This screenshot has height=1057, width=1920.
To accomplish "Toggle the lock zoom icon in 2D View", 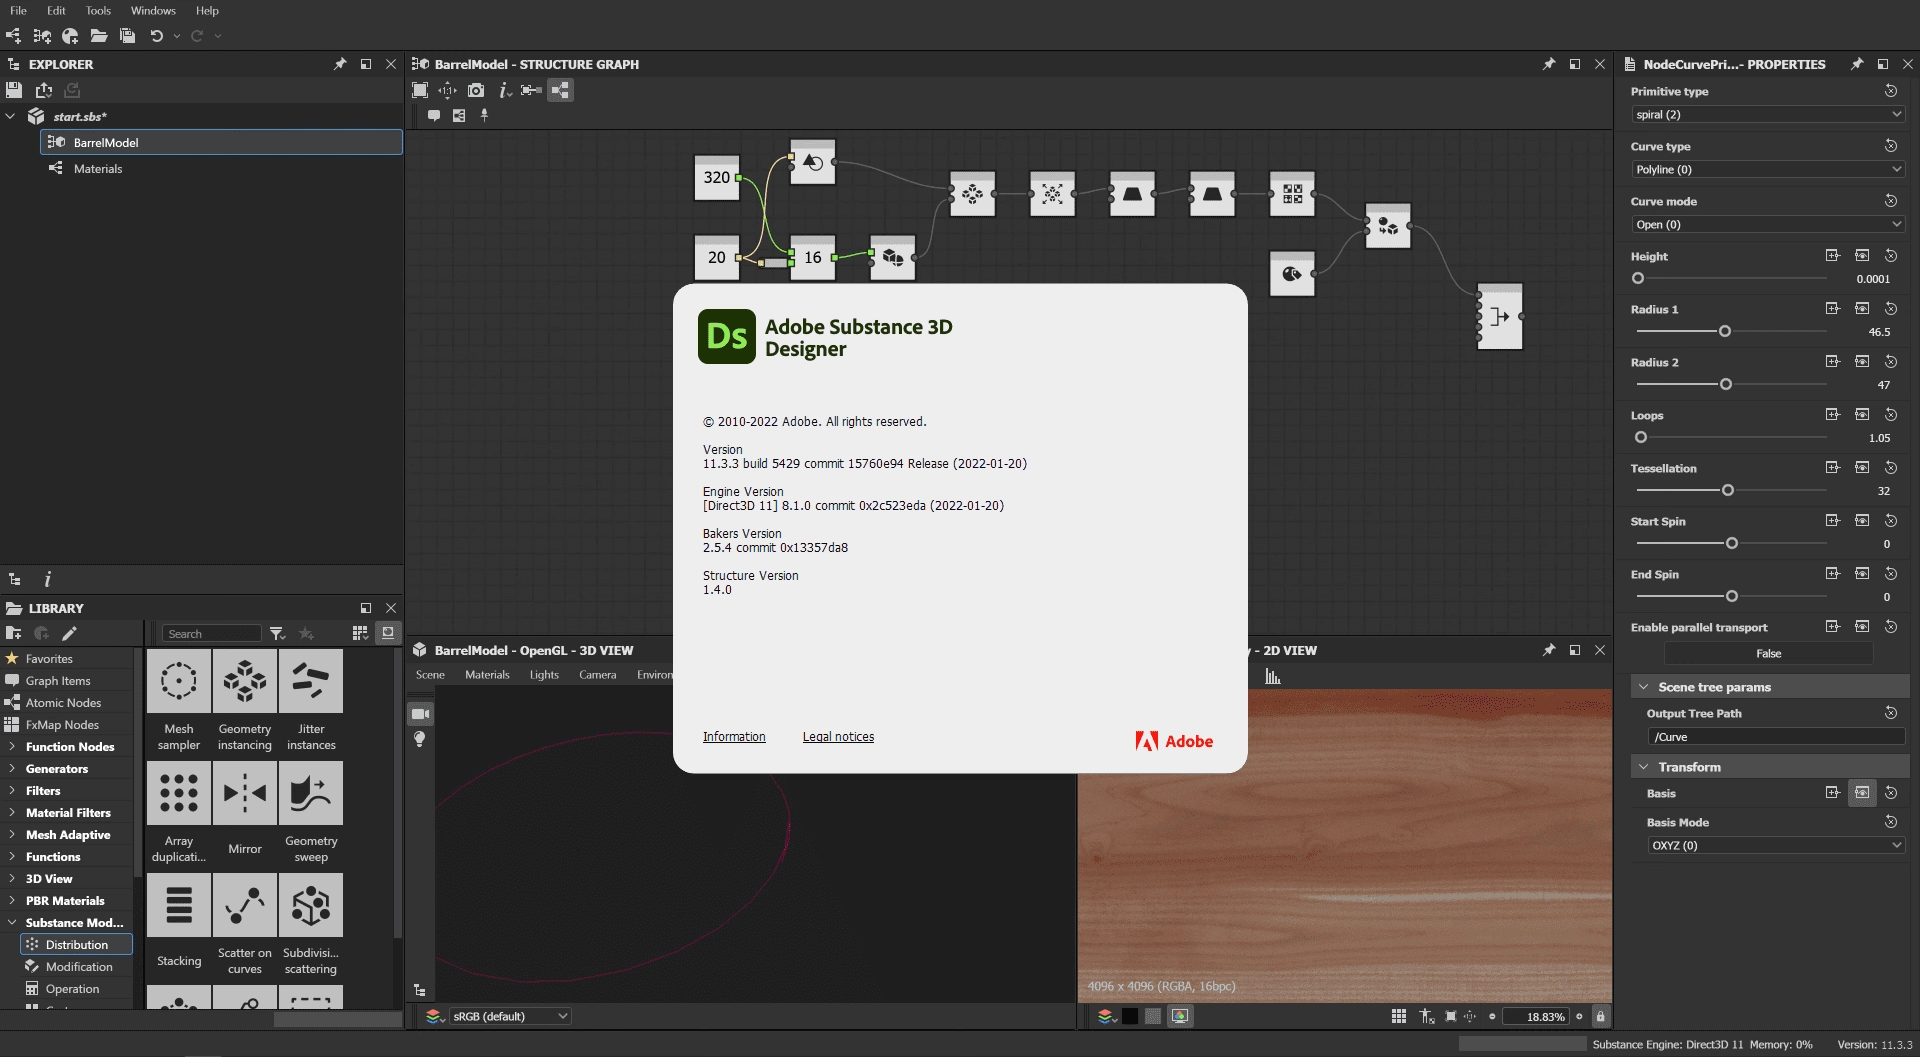I will click(1600, 1016).
